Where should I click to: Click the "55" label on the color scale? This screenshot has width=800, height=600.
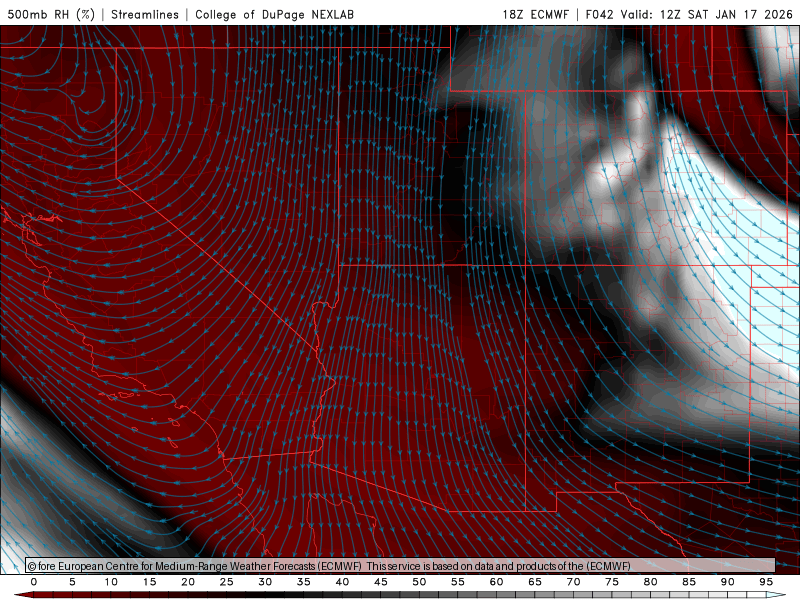tap(458, 582)
